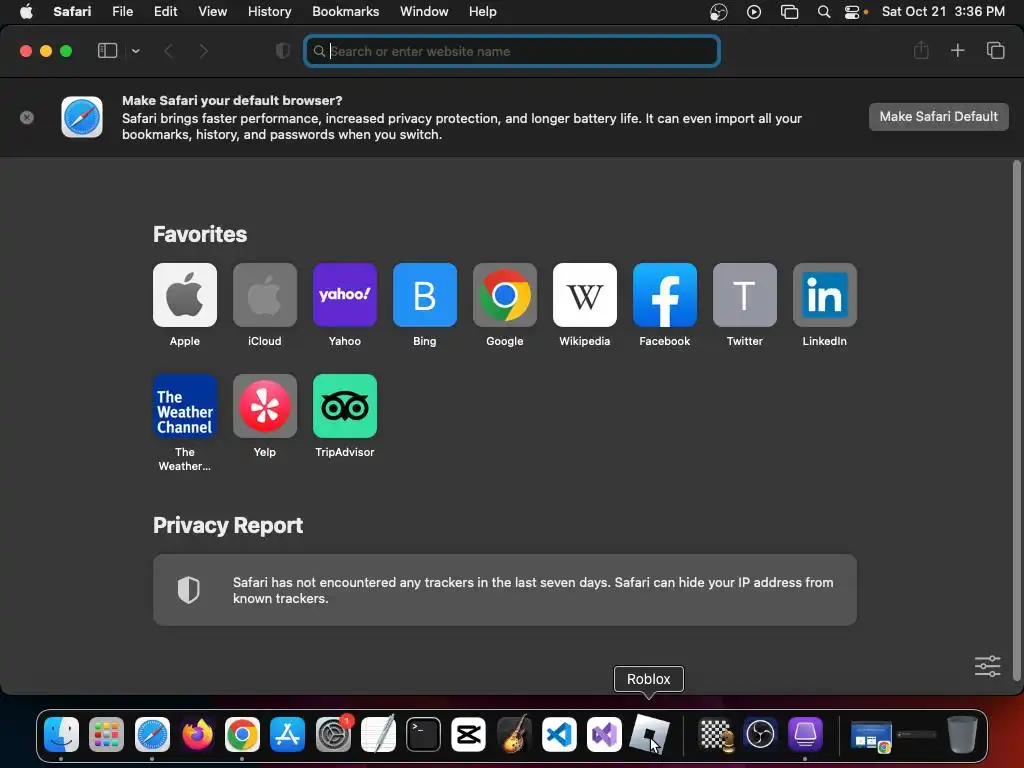Open TextEdit from the Dock

point(378,734)
